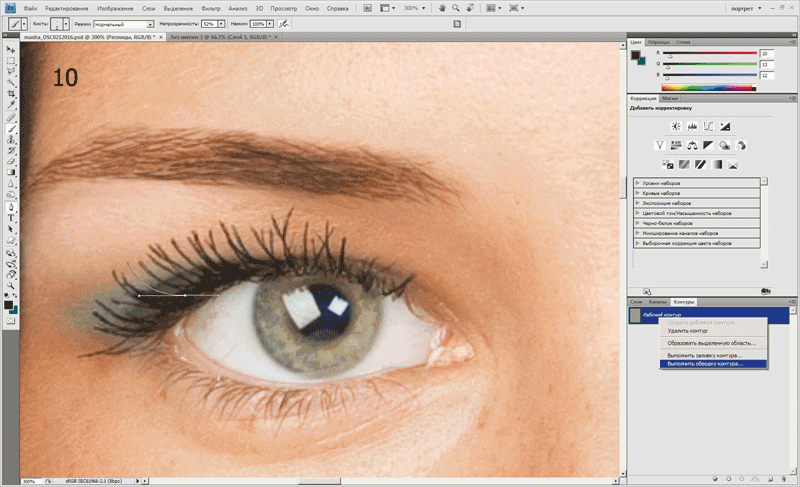Viewport: 800px width, 487px height.
Task: Click the foreground color swatch in Цвет panel
Action: click(636, 55)
